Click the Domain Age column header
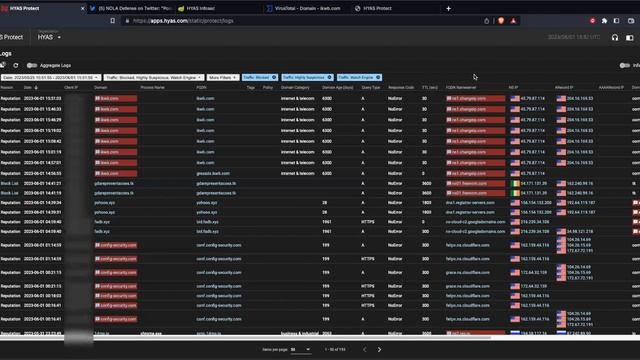The height and width of the screenshot is (360, 640). [338, 88]
